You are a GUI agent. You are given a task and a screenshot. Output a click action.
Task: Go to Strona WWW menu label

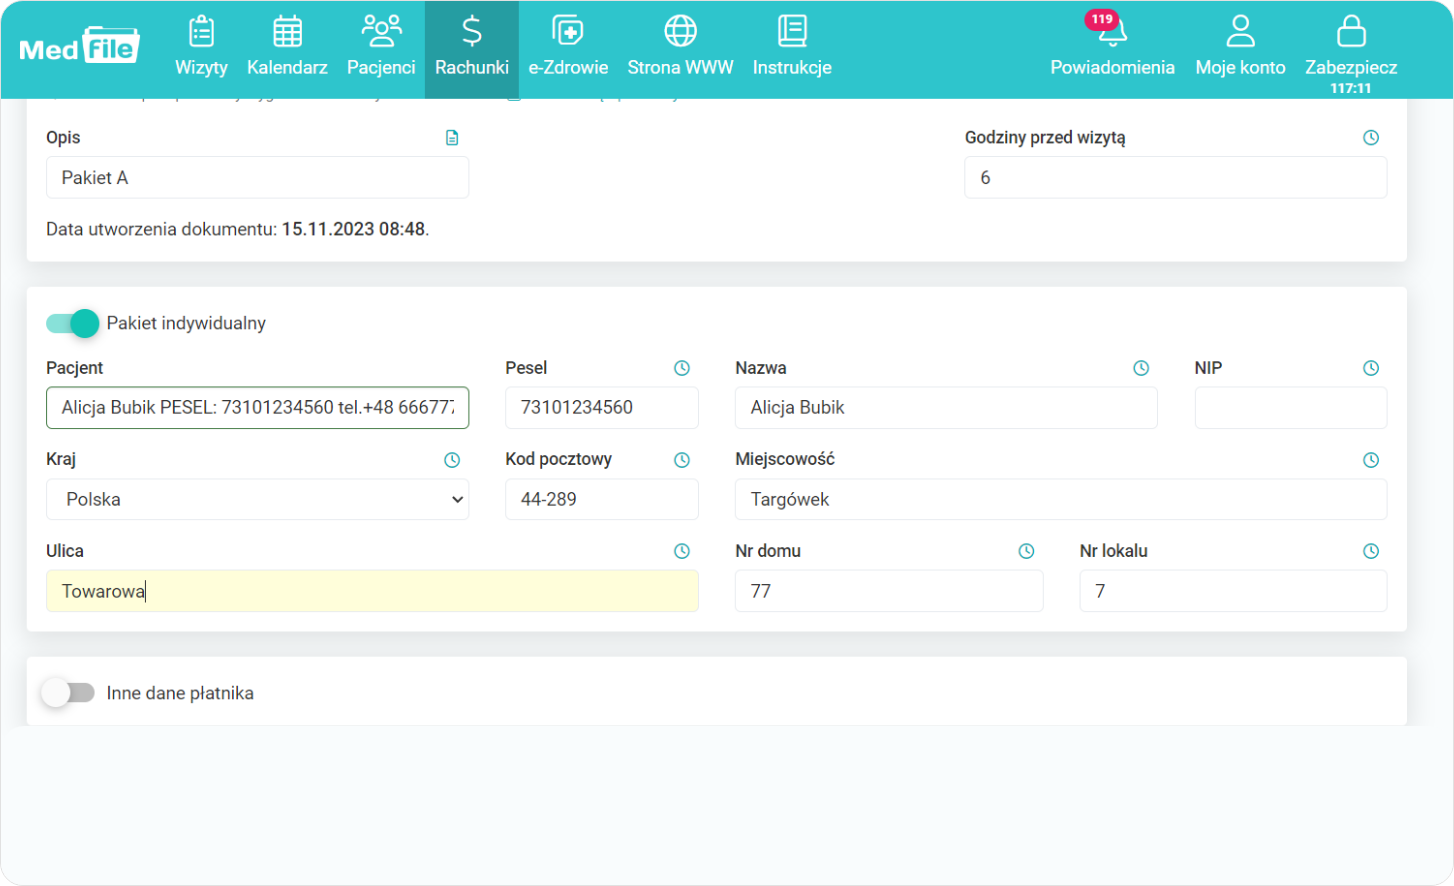pyautogui.click(x=680, y=67)
